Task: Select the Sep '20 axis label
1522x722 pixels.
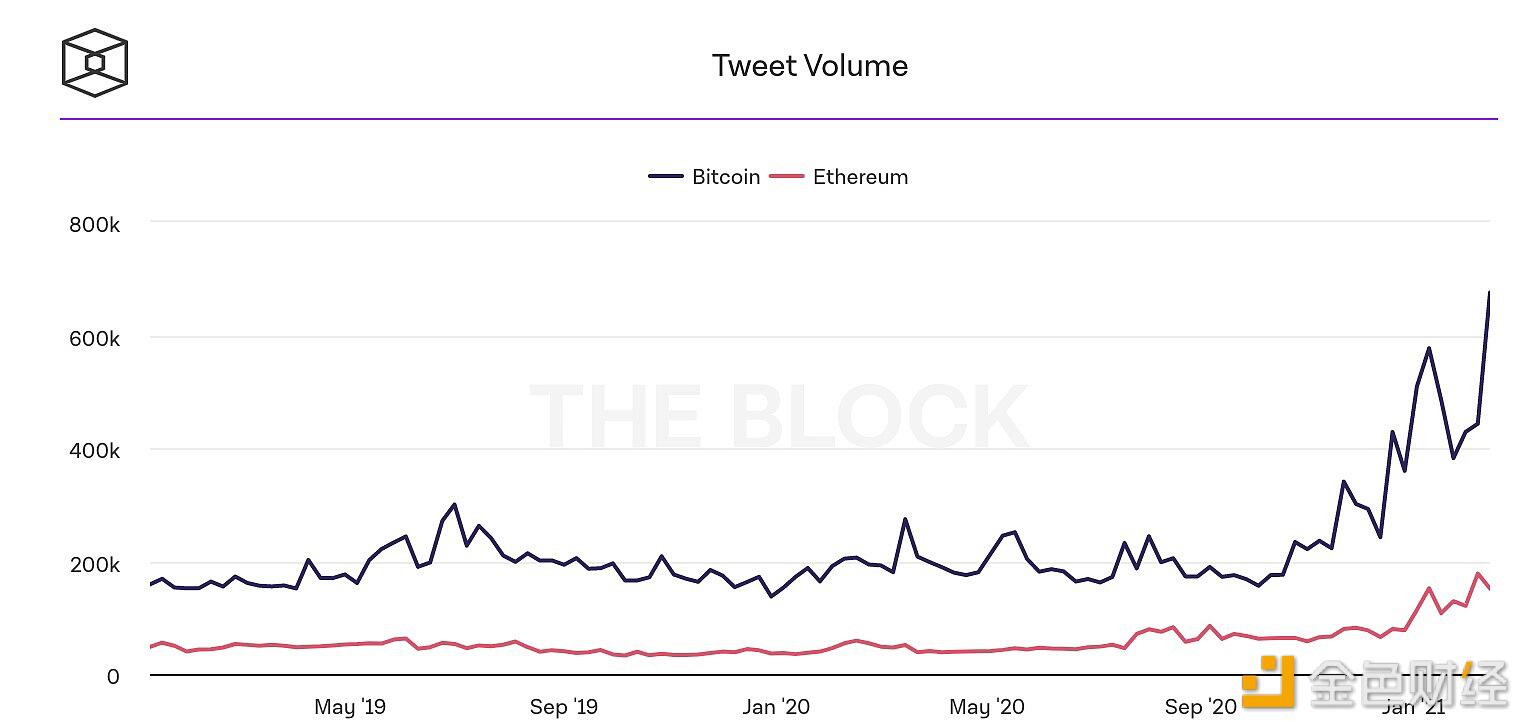Action: click(1201, 707)
